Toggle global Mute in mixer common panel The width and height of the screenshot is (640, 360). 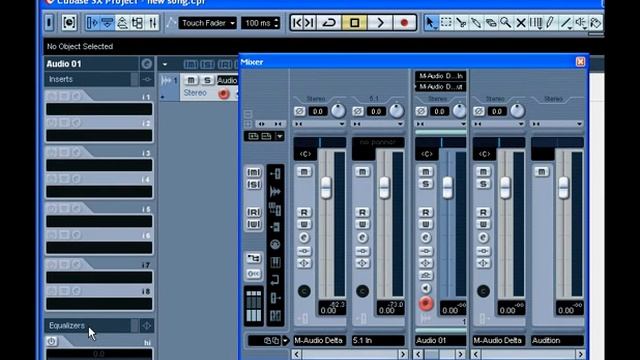coord(253,172)
